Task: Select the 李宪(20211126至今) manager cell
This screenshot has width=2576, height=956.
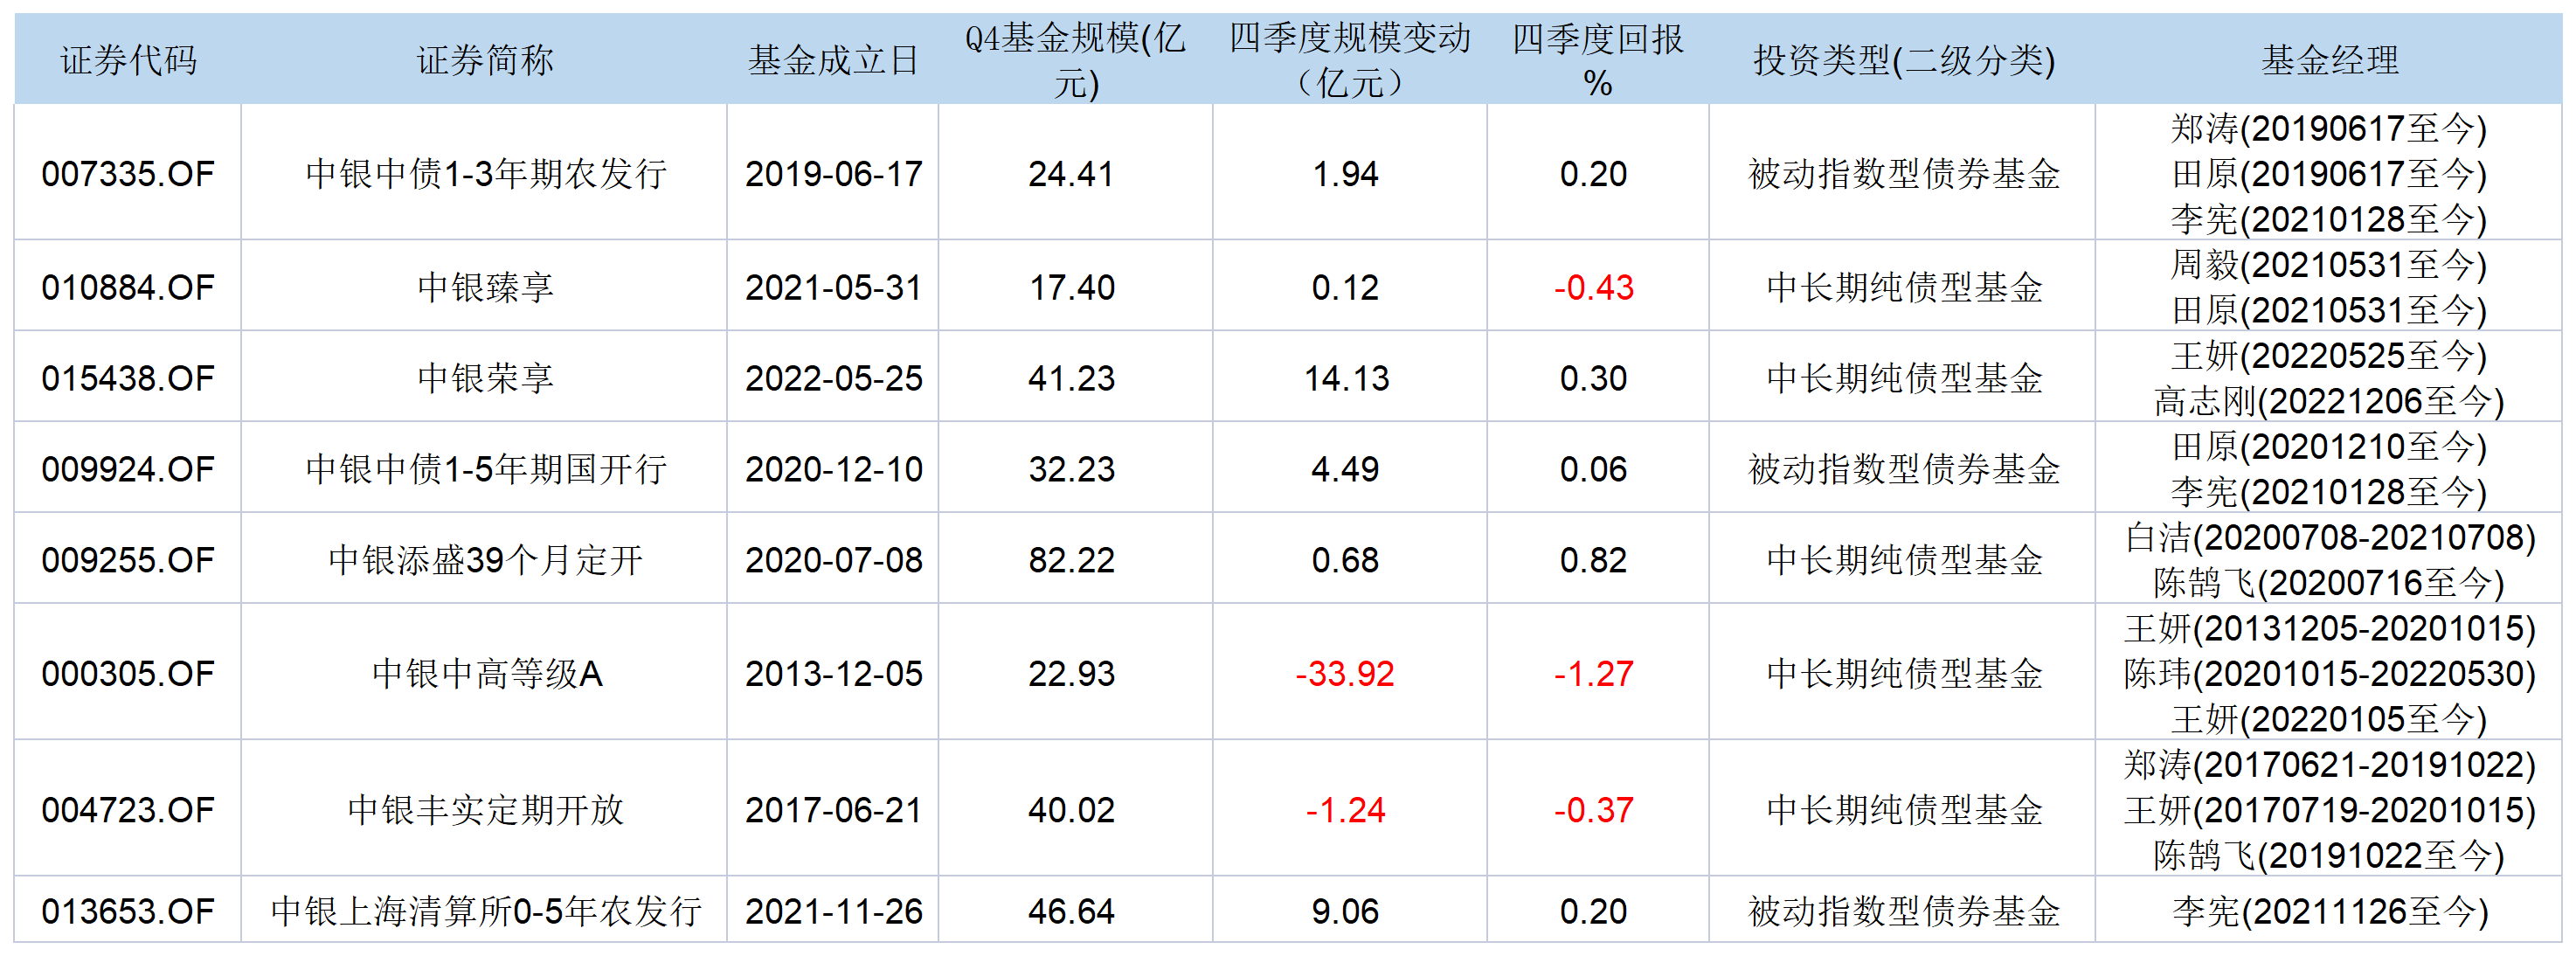Action: click(x=2329, y=911)
